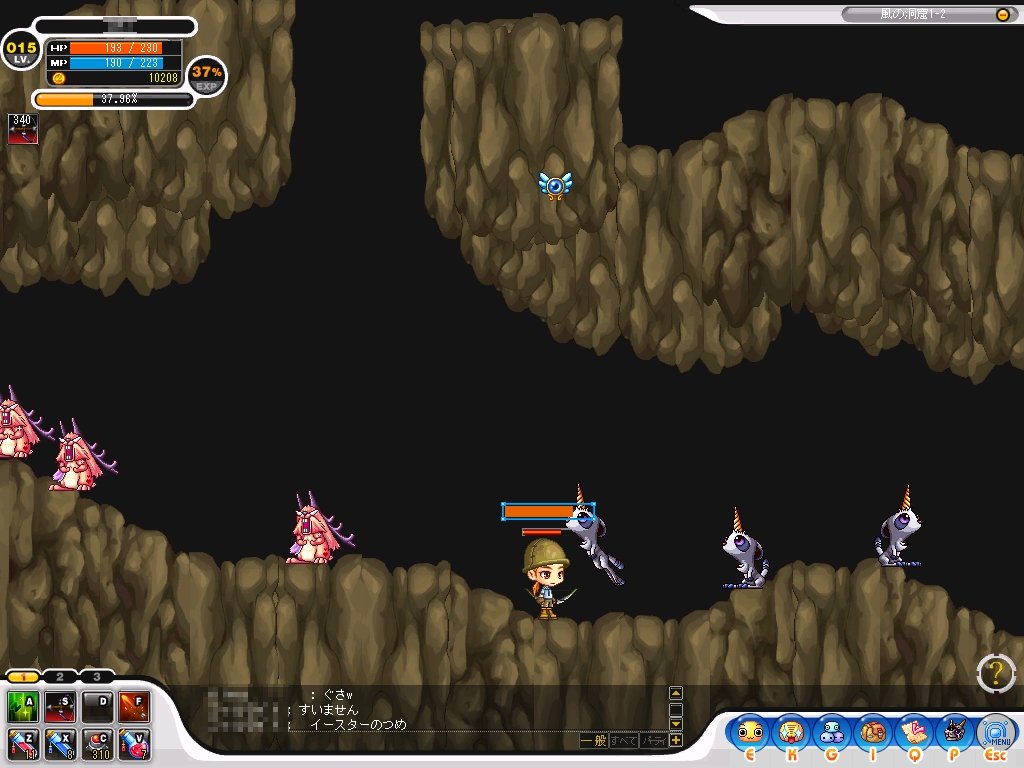Open the quest scroll icon labeled Q
The height and width of the screenshot is (768, 1024).
click(914, 733)
